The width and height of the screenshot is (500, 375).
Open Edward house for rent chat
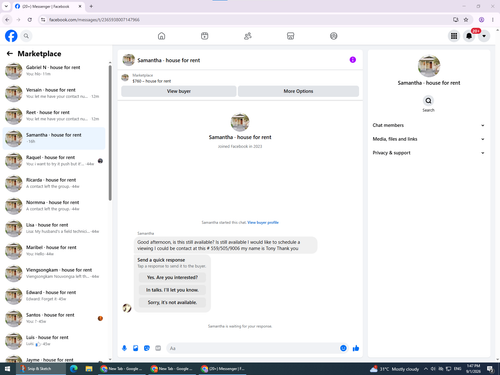(x=54, y=296)
